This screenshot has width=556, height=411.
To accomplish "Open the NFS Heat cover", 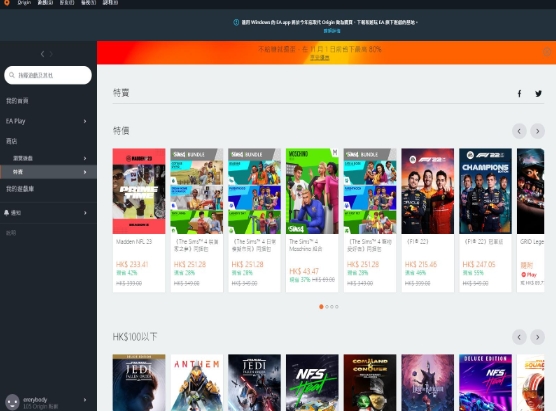I will [x=312, y=383].
